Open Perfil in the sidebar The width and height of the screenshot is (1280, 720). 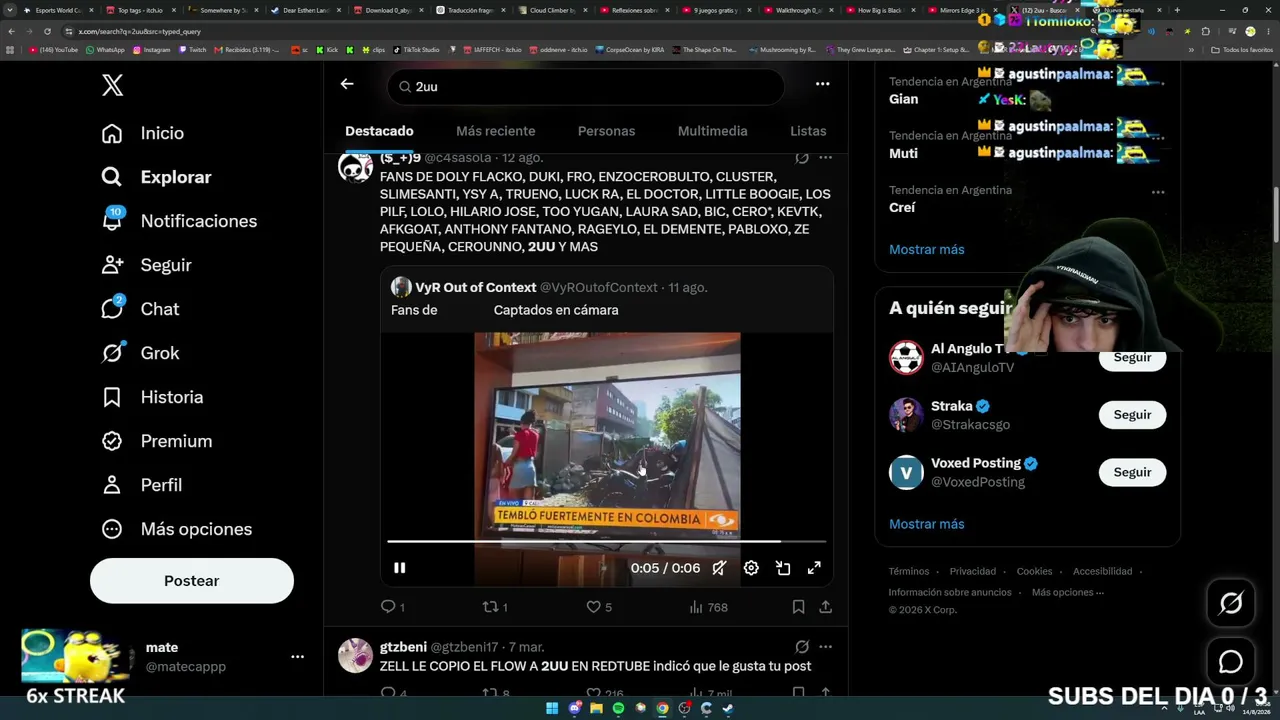point(141,485)
